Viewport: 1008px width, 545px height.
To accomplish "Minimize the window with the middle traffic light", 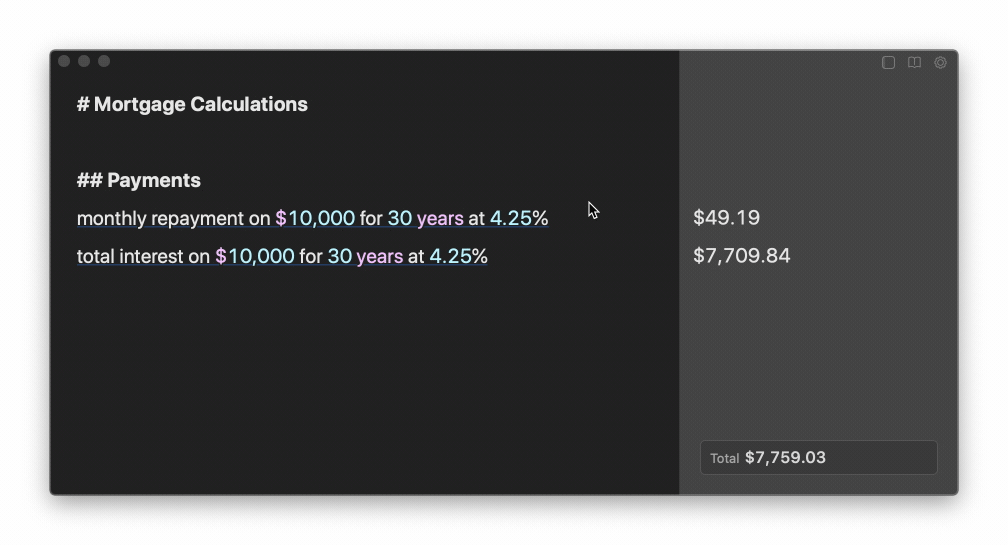I will pyautogui.click(x=84, y=61).
